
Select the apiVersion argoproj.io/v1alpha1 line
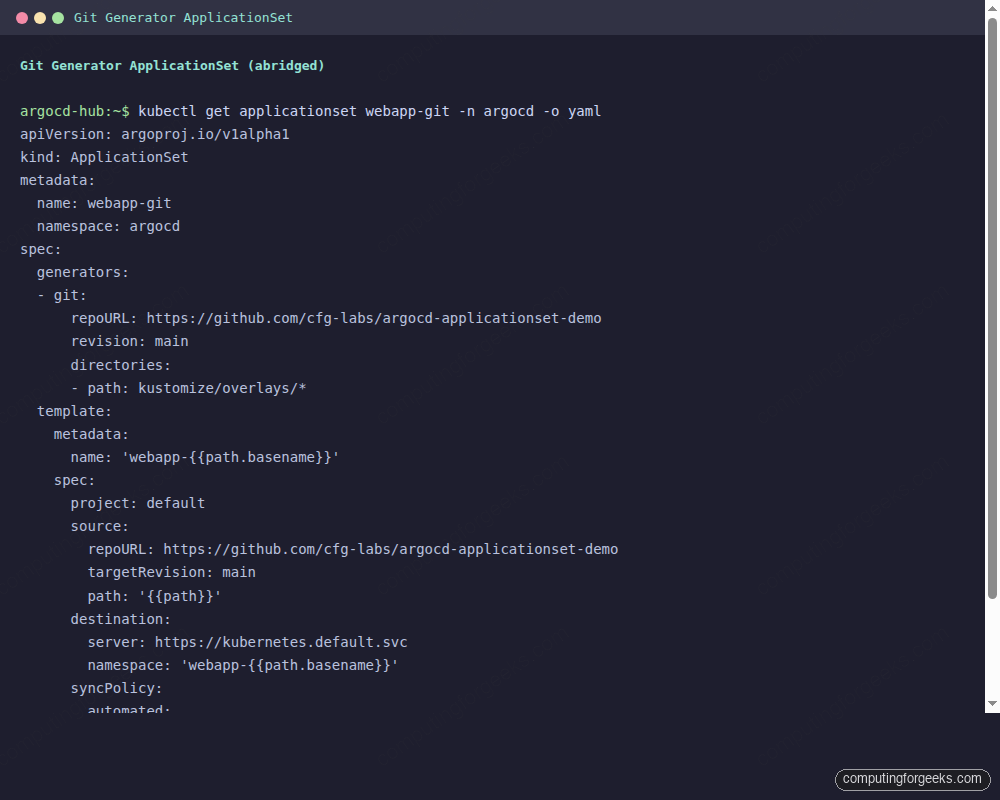coord(154,134)
